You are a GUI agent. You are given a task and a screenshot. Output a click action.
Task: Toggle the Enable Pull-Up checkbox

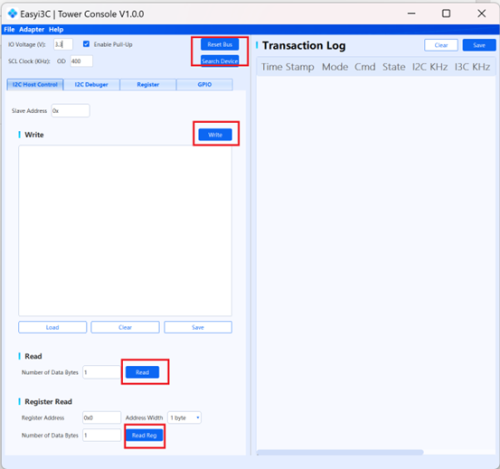pyautogui.click(x=86, y=44)
